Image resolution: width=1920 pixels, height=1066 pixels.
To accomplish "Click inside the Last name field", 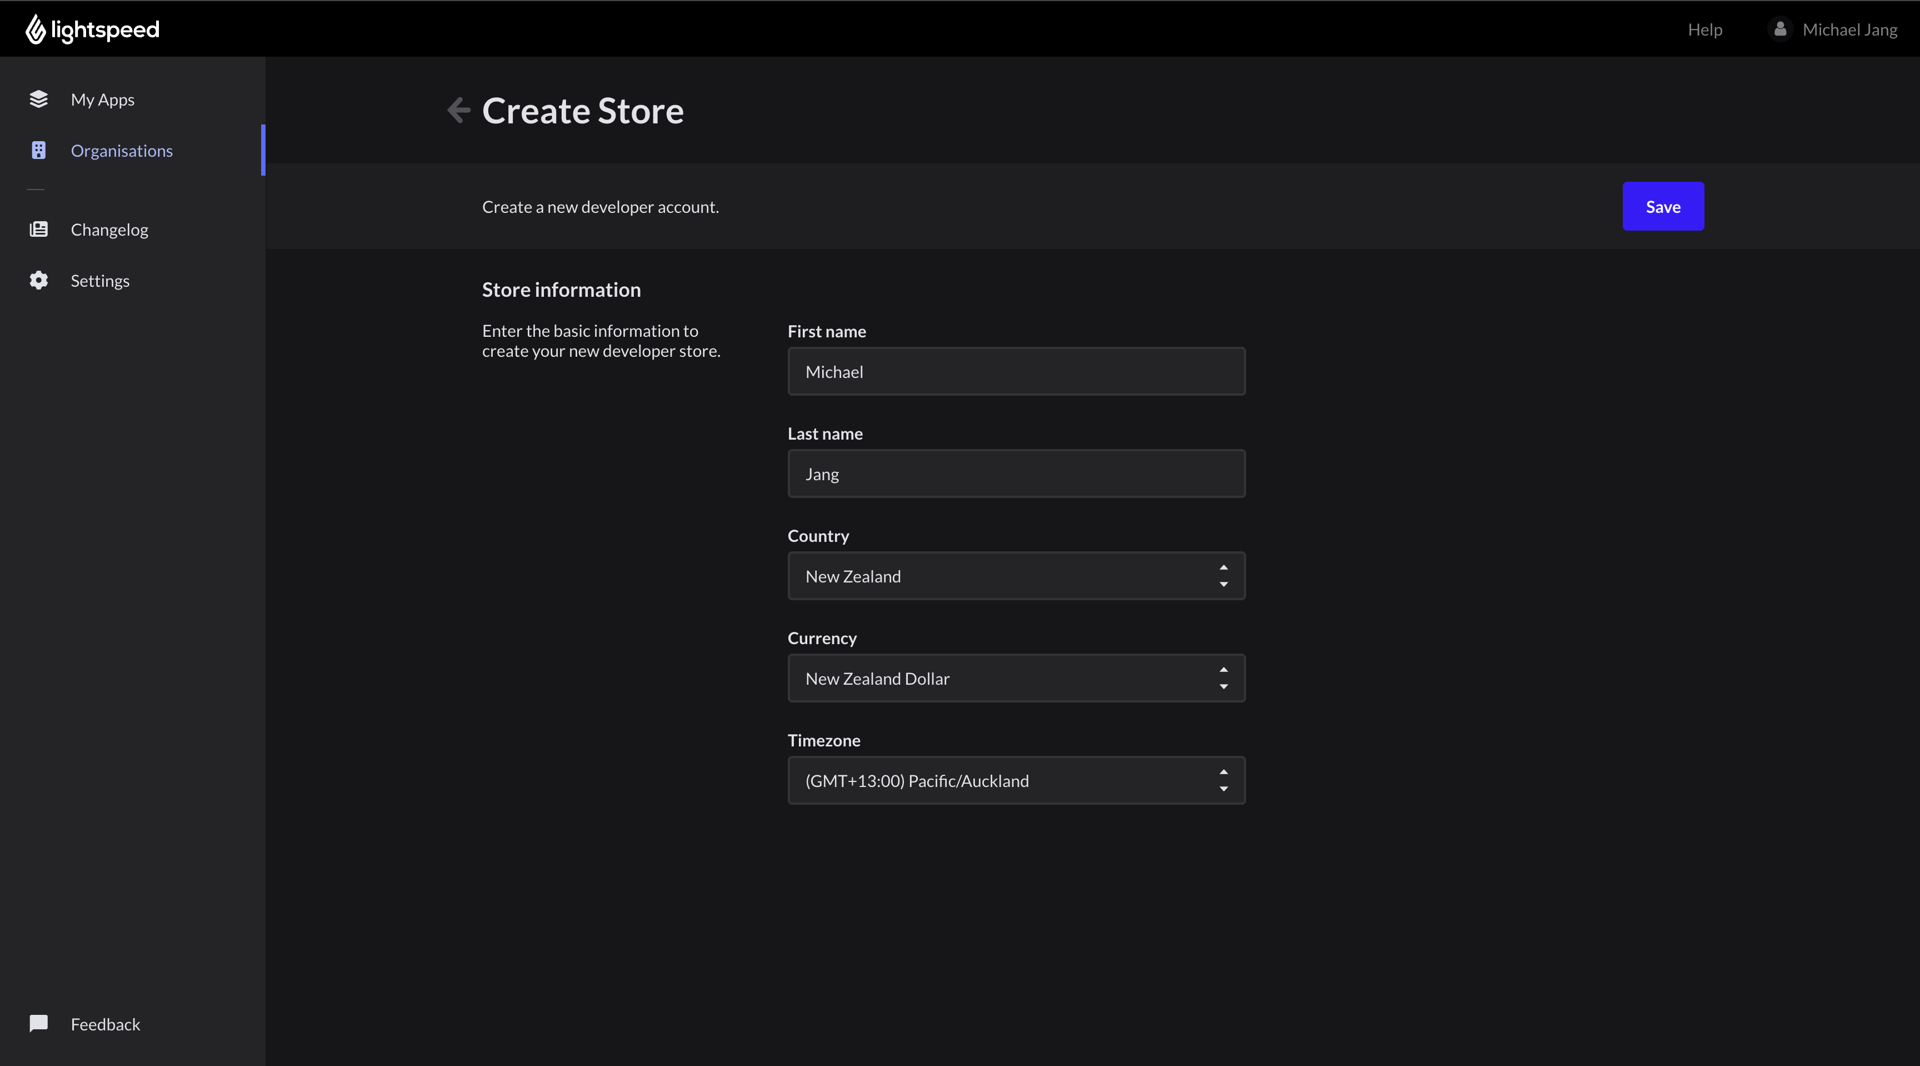I will tap(1016, 473).
